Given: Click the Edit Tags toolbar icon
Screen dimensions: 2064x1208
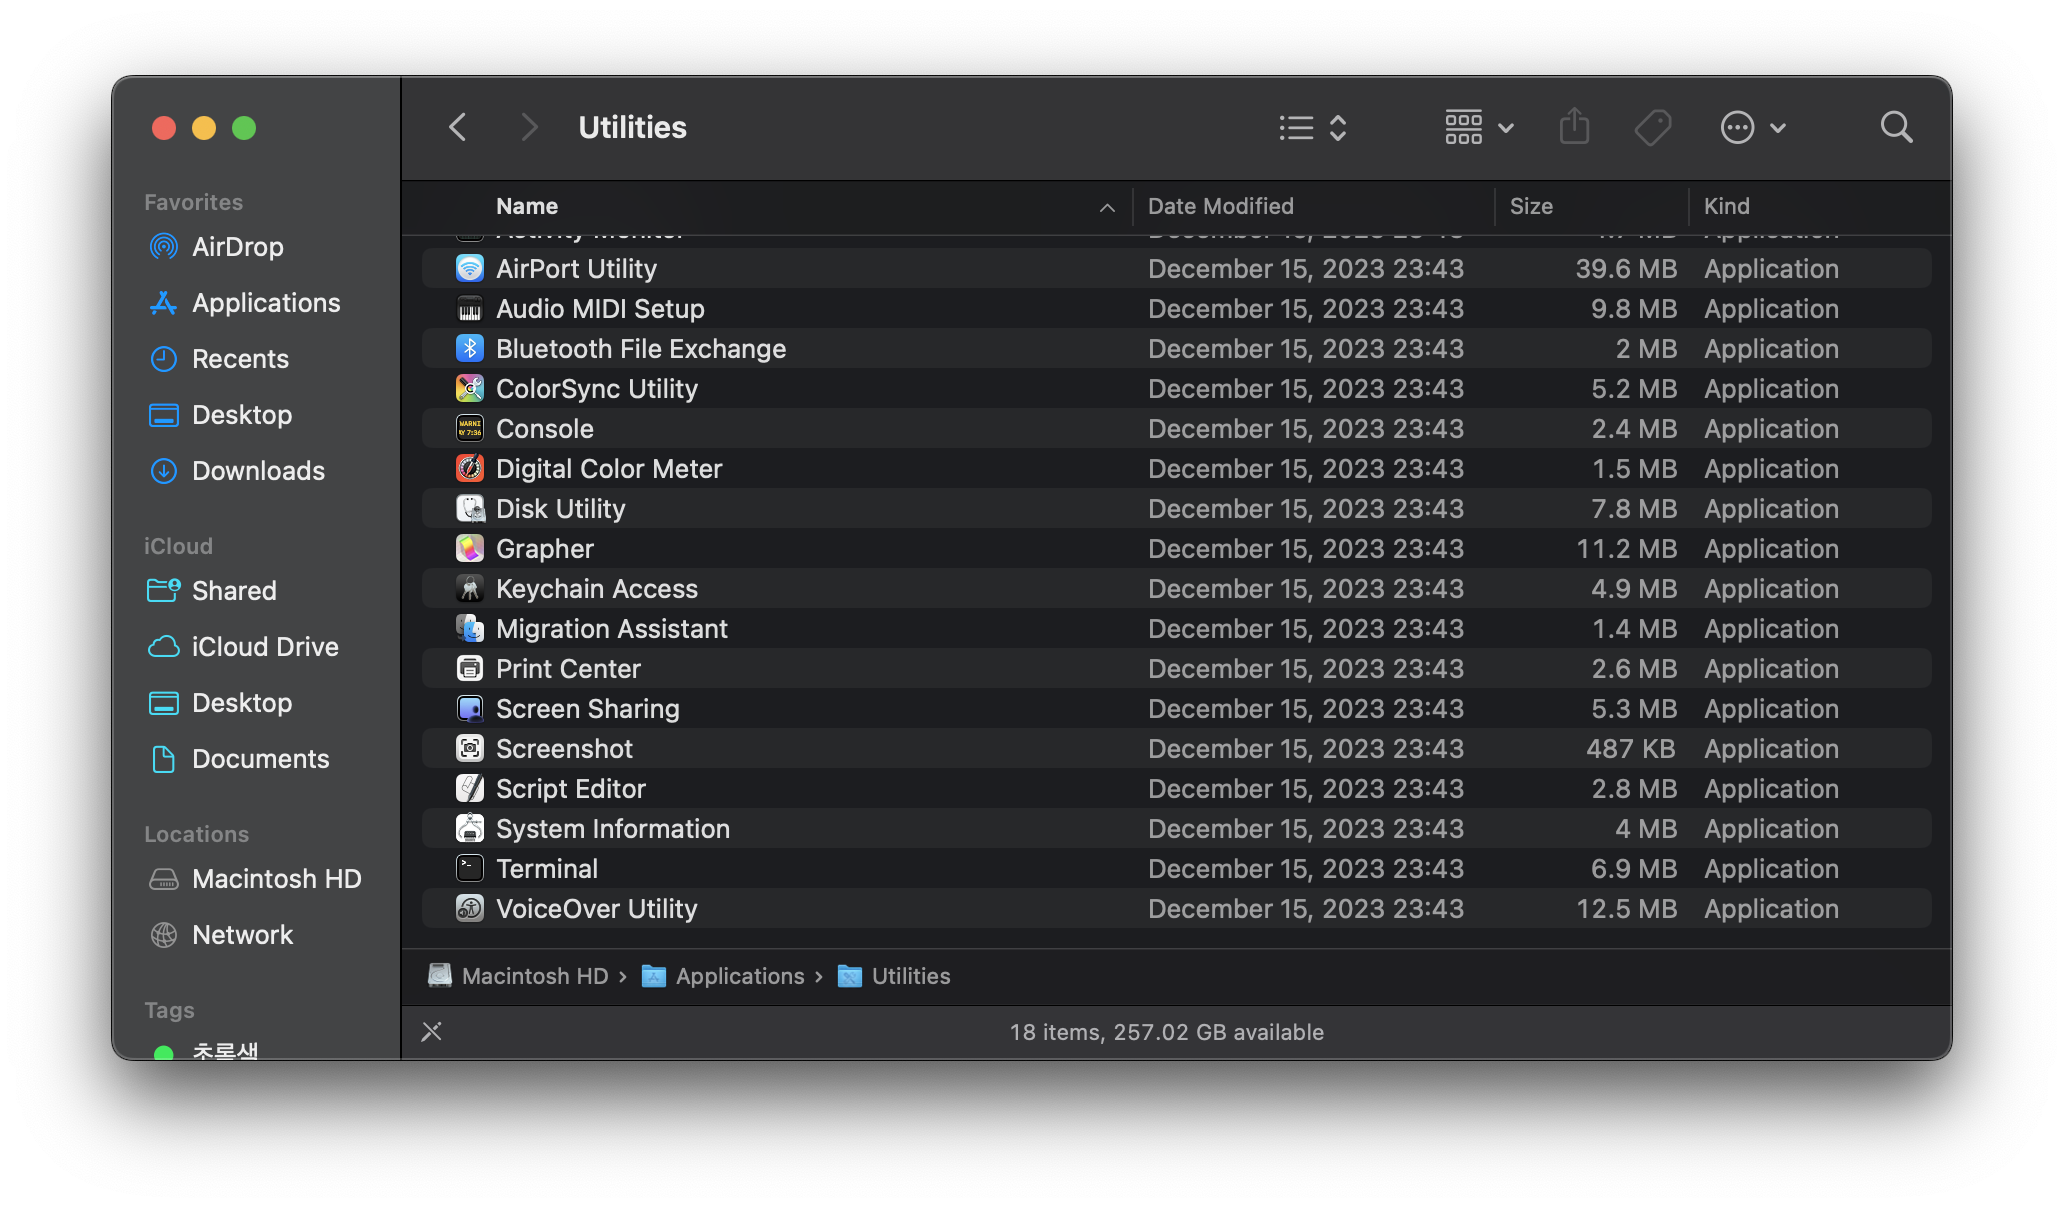Looking at the screenshot, I should 1653,128.
